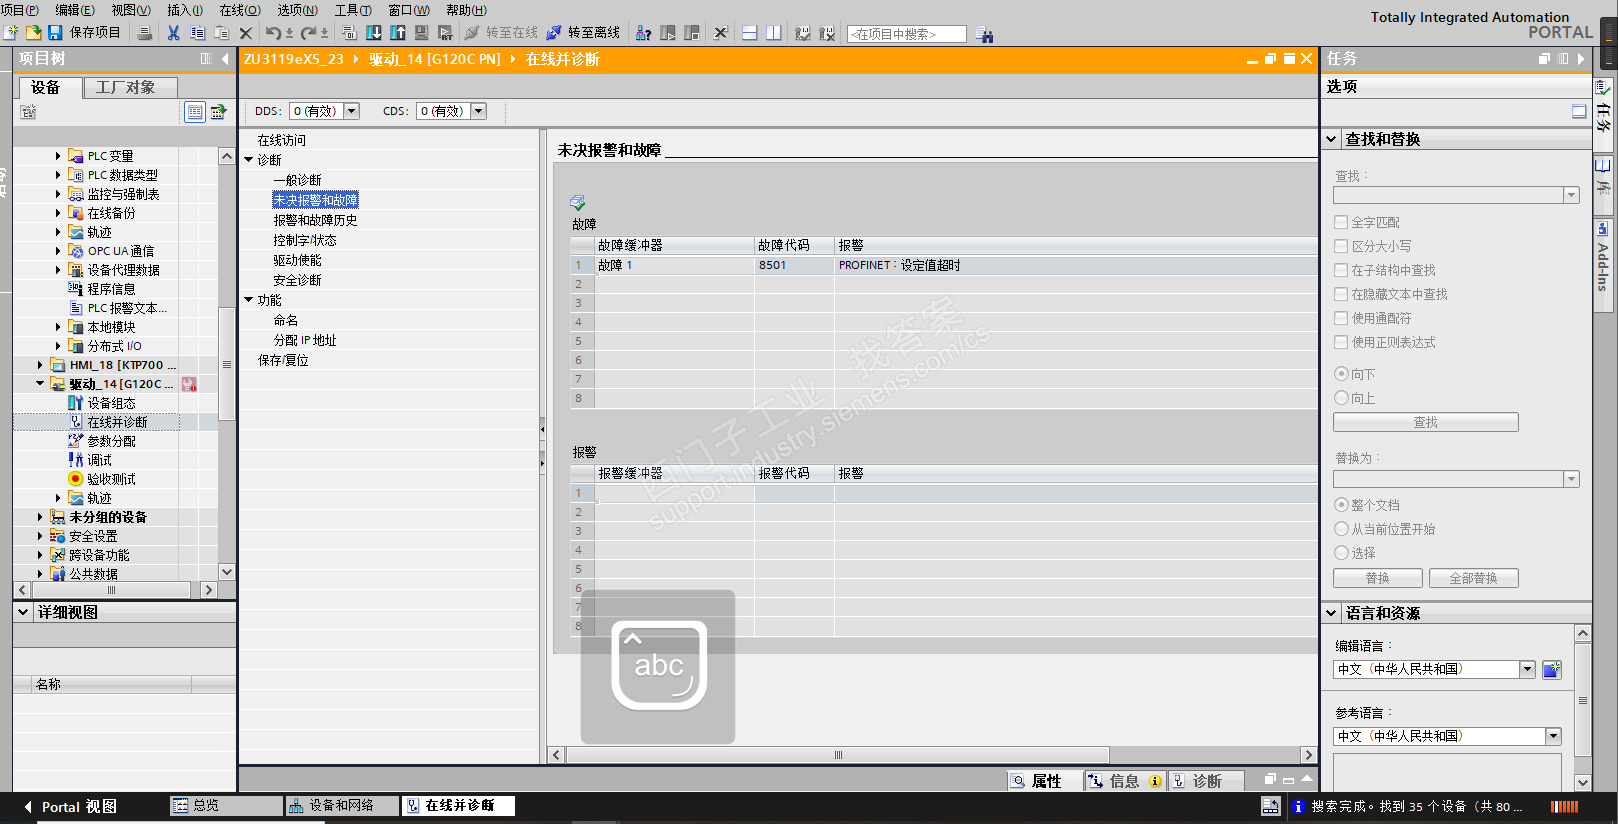Image resolution: width=1618 pixels, height=824 pixels.
Task: Click the undo arrow icon
Action: pos(273,33)
